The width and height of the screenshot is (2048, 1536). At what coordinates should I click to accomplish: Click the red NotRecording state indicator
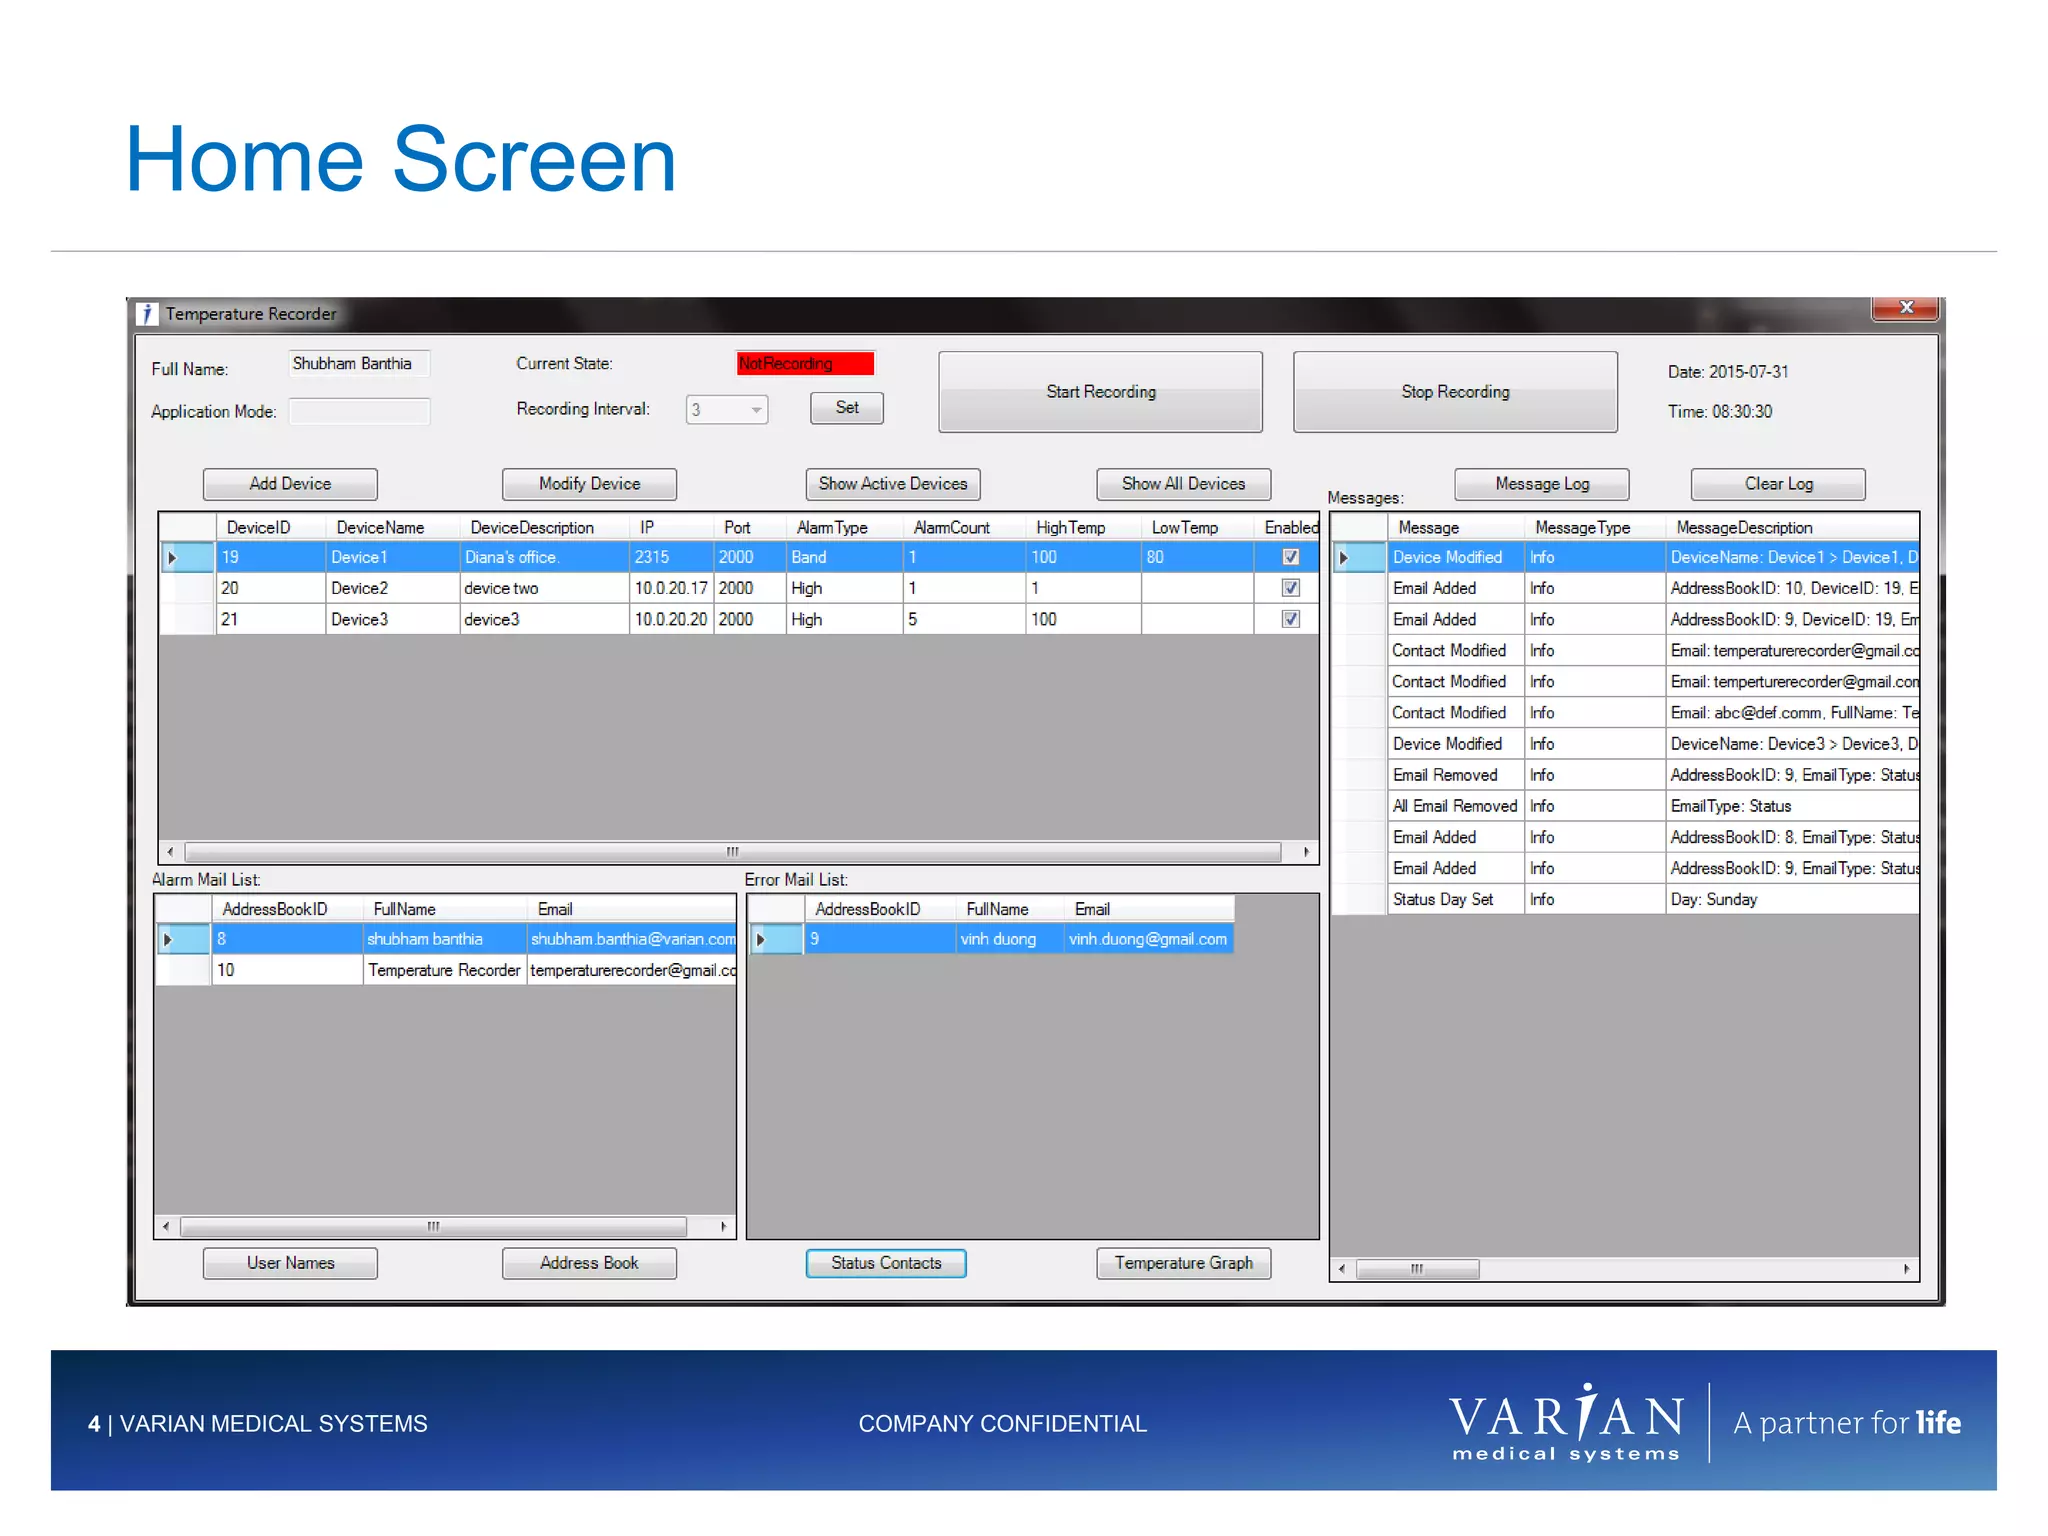pos(805,363)
